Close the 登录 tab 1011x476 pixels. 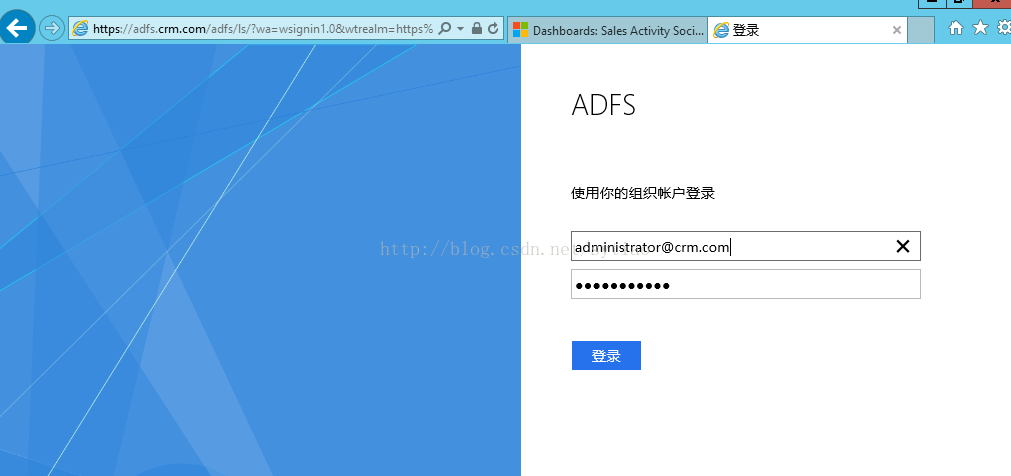pyautogui.click(x=896, y=30)
